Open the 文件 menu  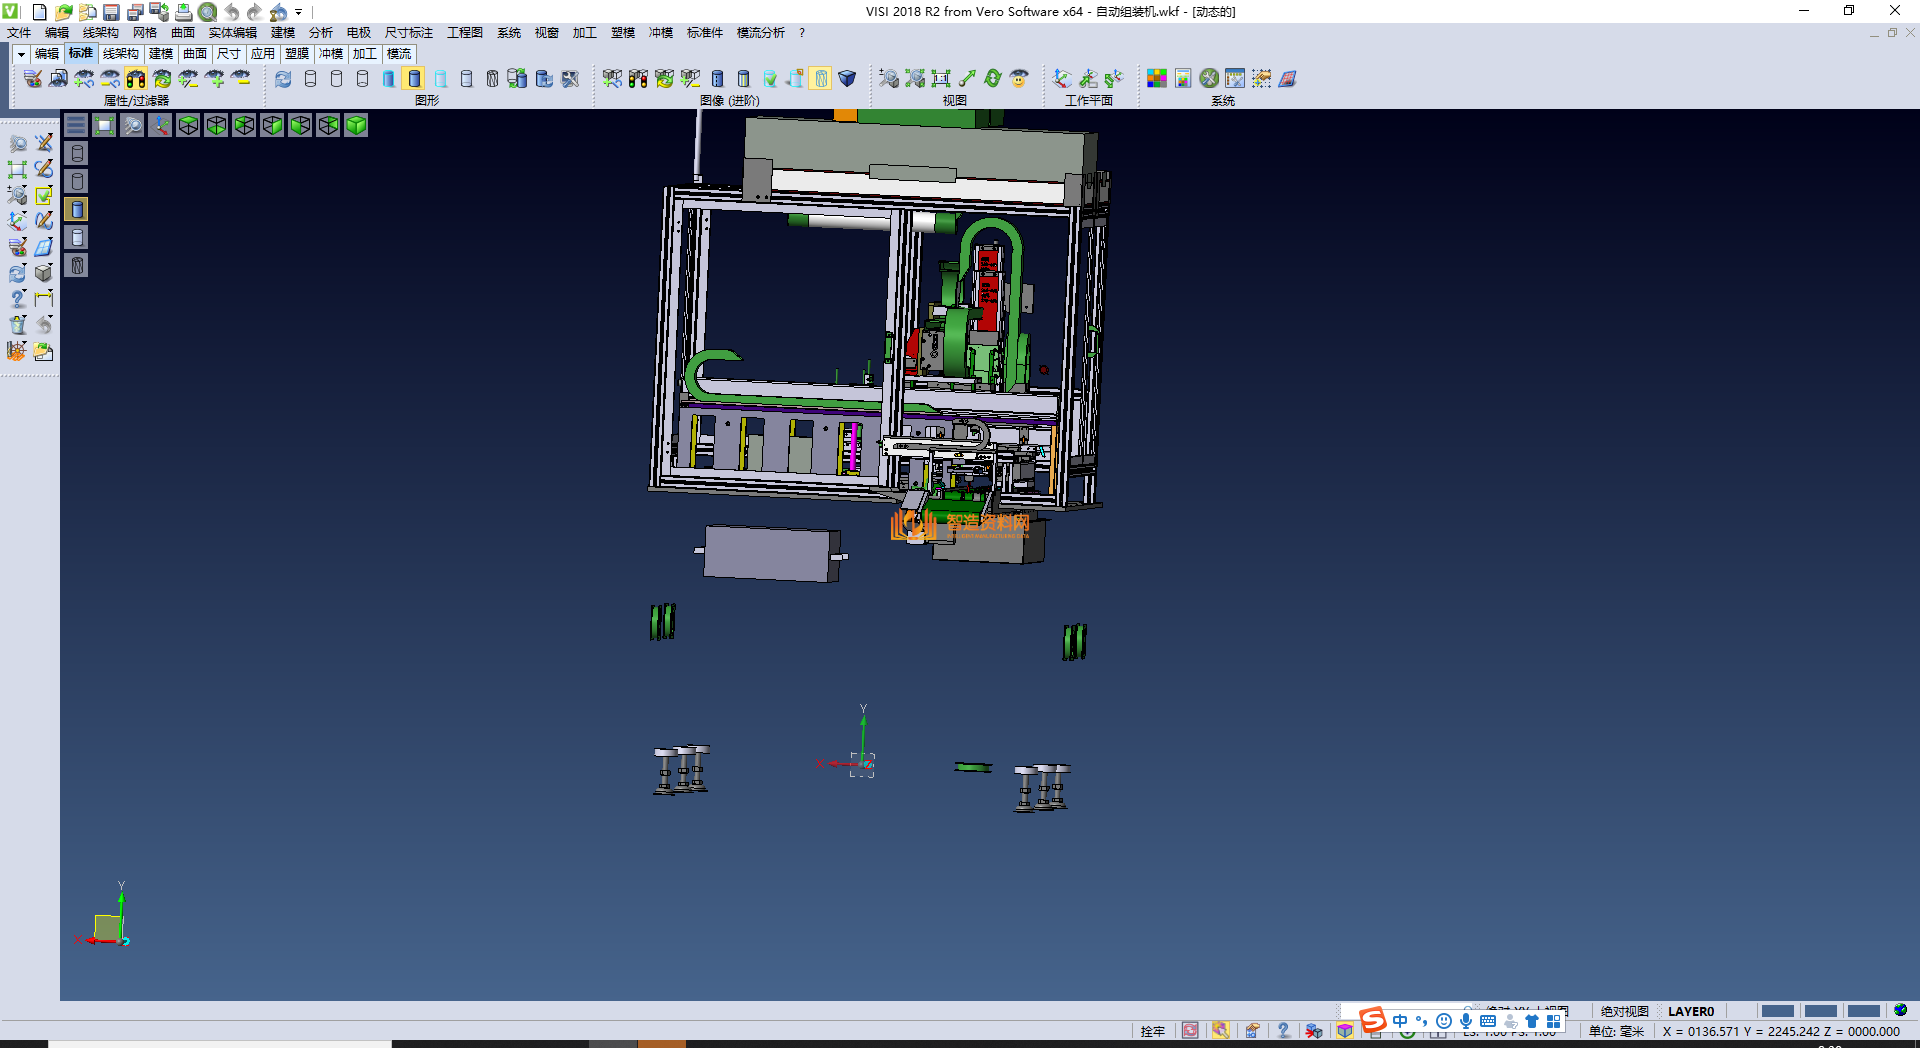click(x=19, y=33)
